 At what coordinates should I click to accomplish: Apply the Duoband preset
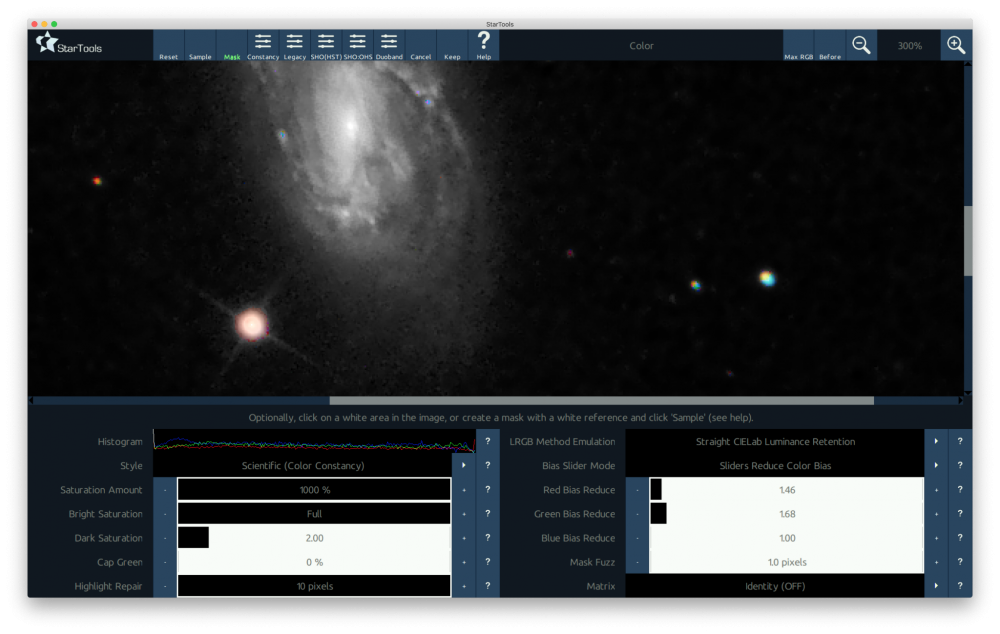389,45
